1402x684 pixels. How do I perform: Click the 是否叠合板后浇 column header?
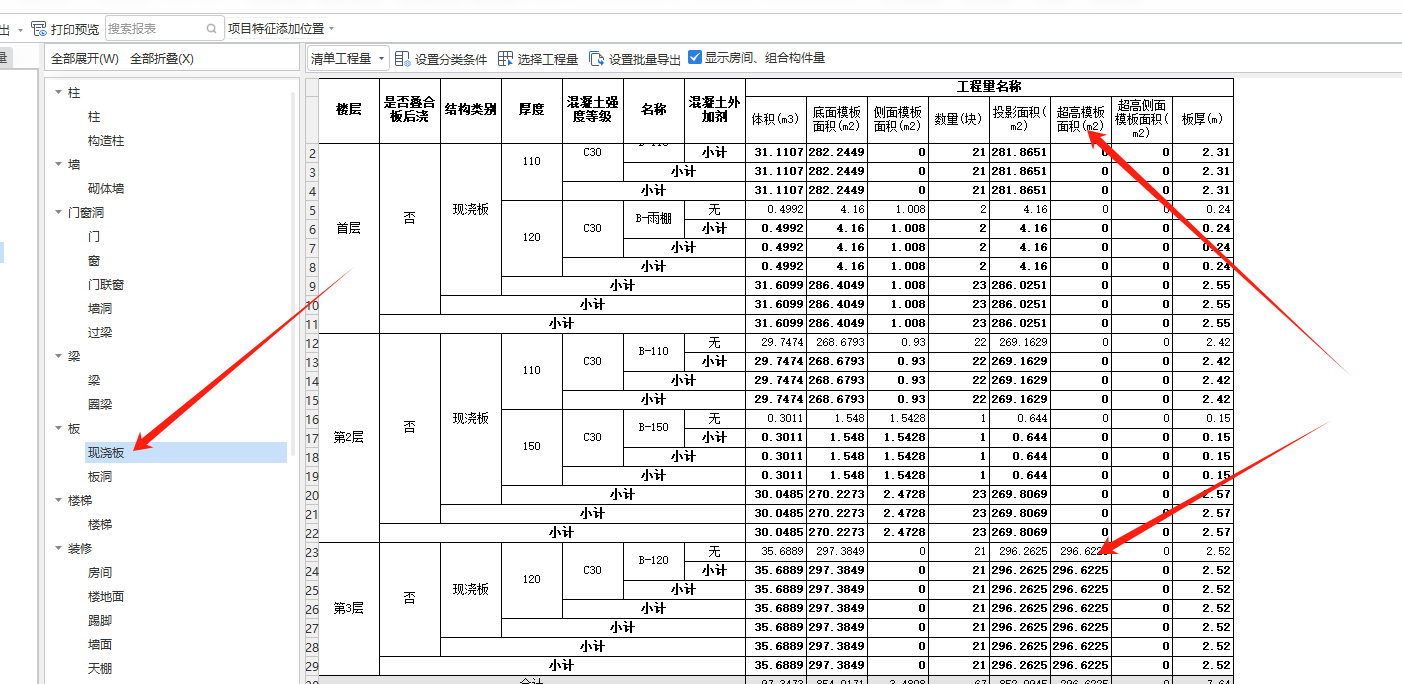pyautogui.click(x=410, y=110)
